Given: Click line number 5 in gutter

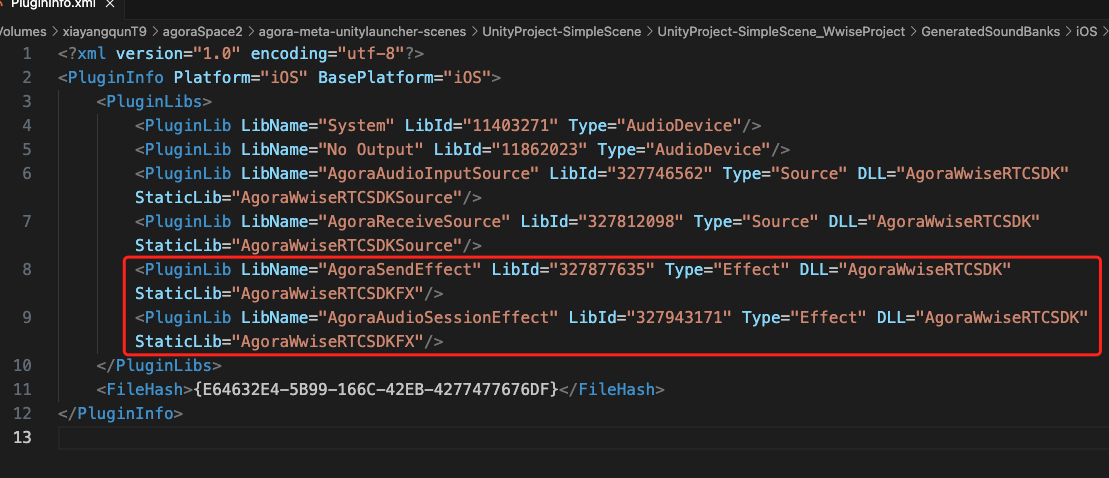Looking at the screenshot, I should click(27, 150).
